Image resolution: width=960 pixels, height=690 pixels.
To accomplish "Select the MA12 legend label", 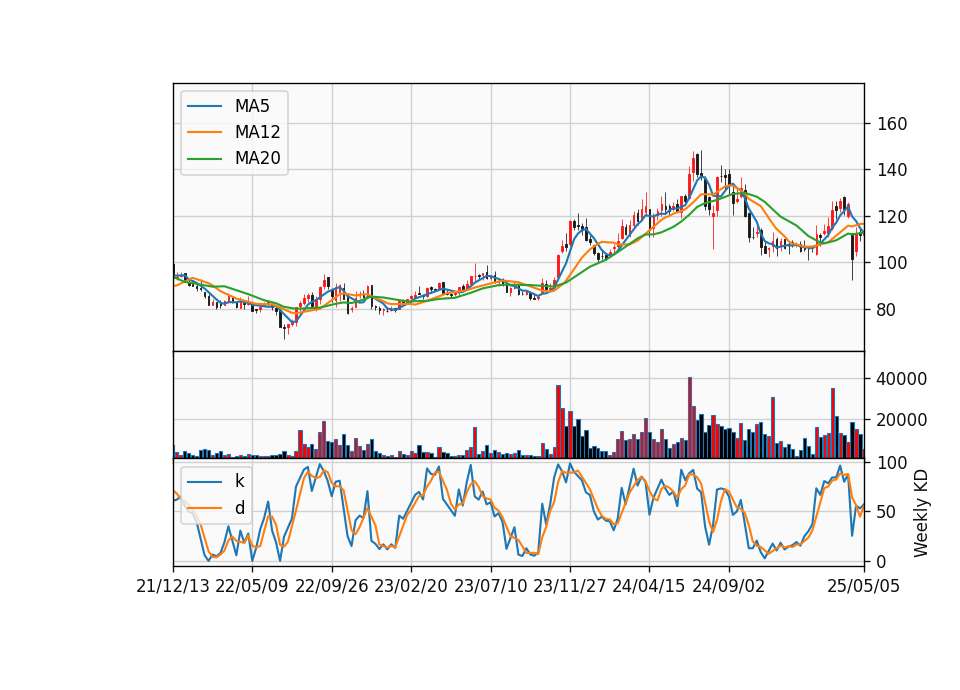I will click(257, 132).
